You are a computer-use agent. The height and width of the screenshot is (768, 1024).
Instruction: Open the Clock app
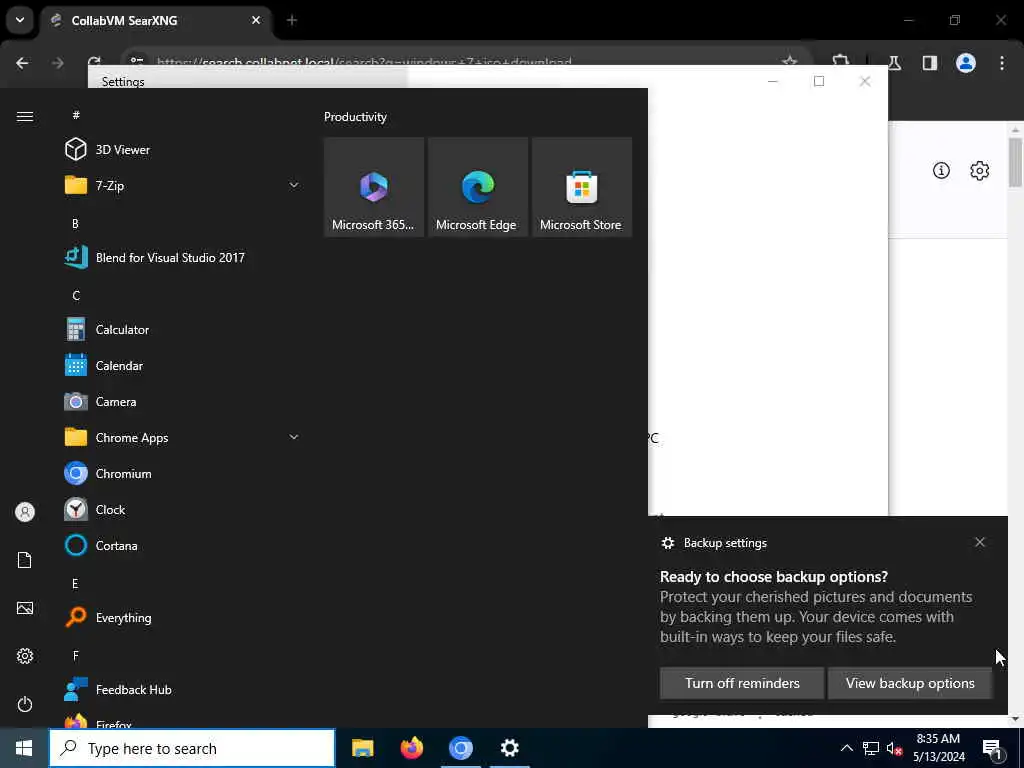click(x=183, y=509)
